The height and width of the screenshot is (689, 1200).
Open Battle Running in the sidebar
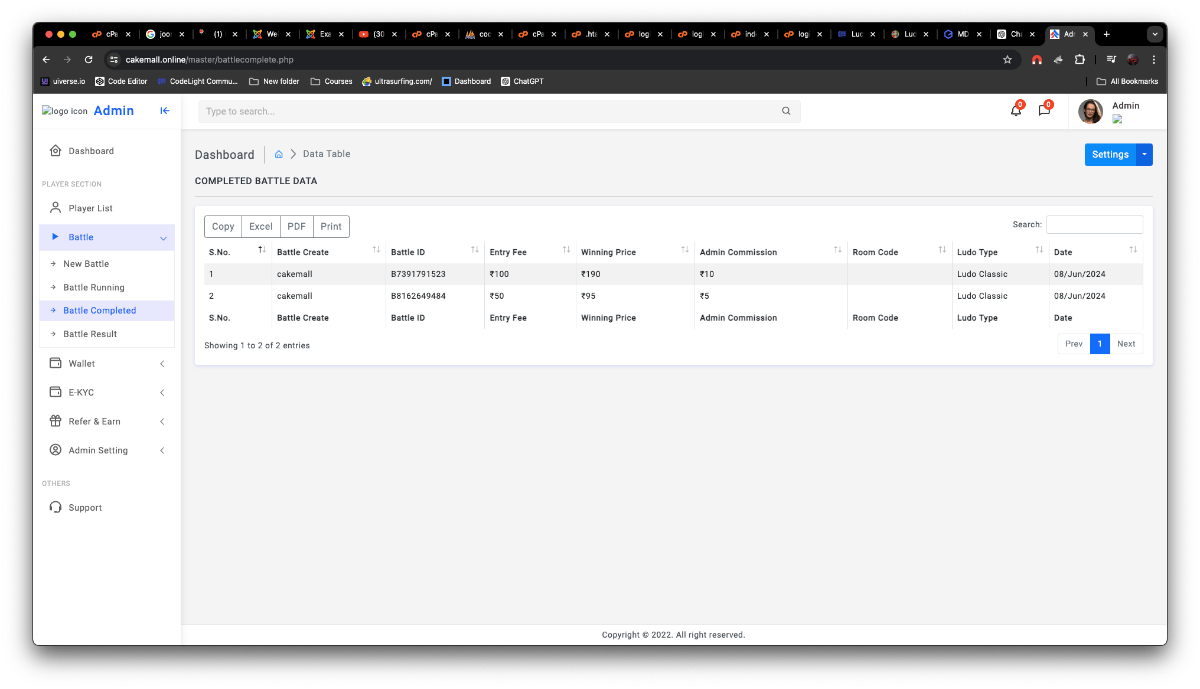pos(94,288)
